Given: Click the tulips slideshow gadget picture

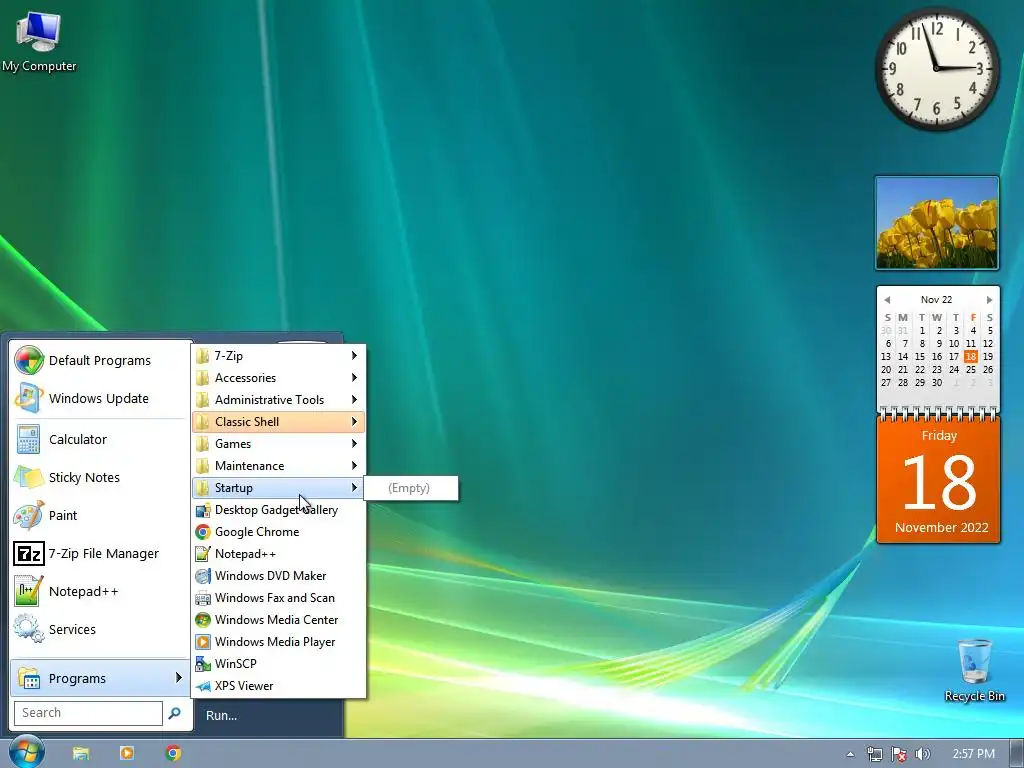Looking at the screenshot, I should pos(936,223).
